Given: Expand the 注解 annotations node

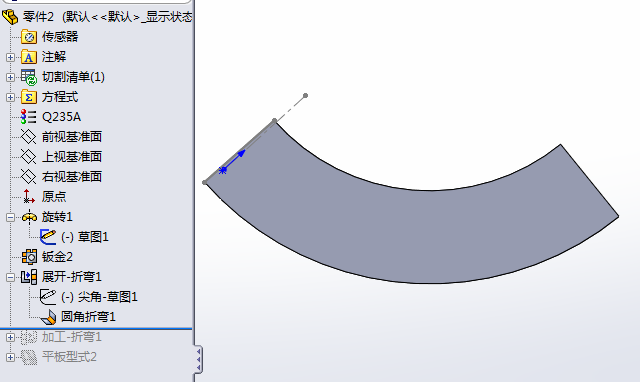Looking at the screenshot, I should pos(11,57).
